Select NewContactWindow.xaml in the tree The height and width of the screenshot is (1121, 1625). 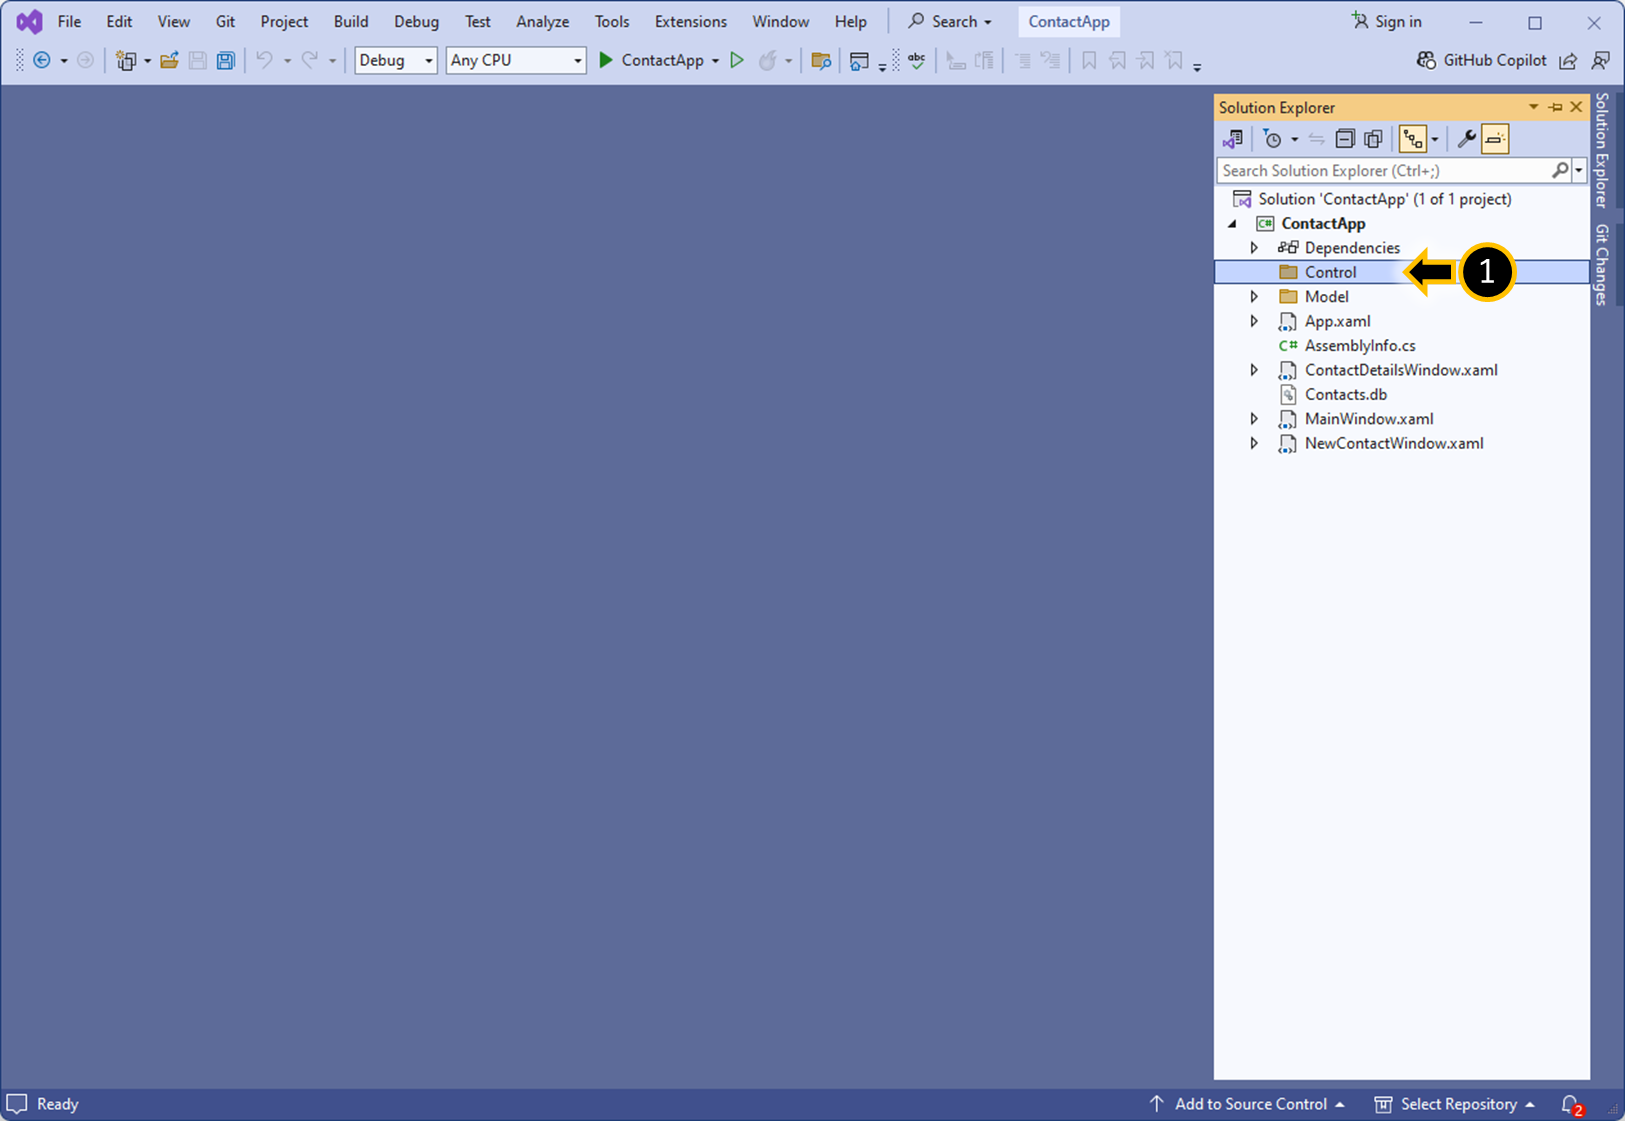(1393, 443)
